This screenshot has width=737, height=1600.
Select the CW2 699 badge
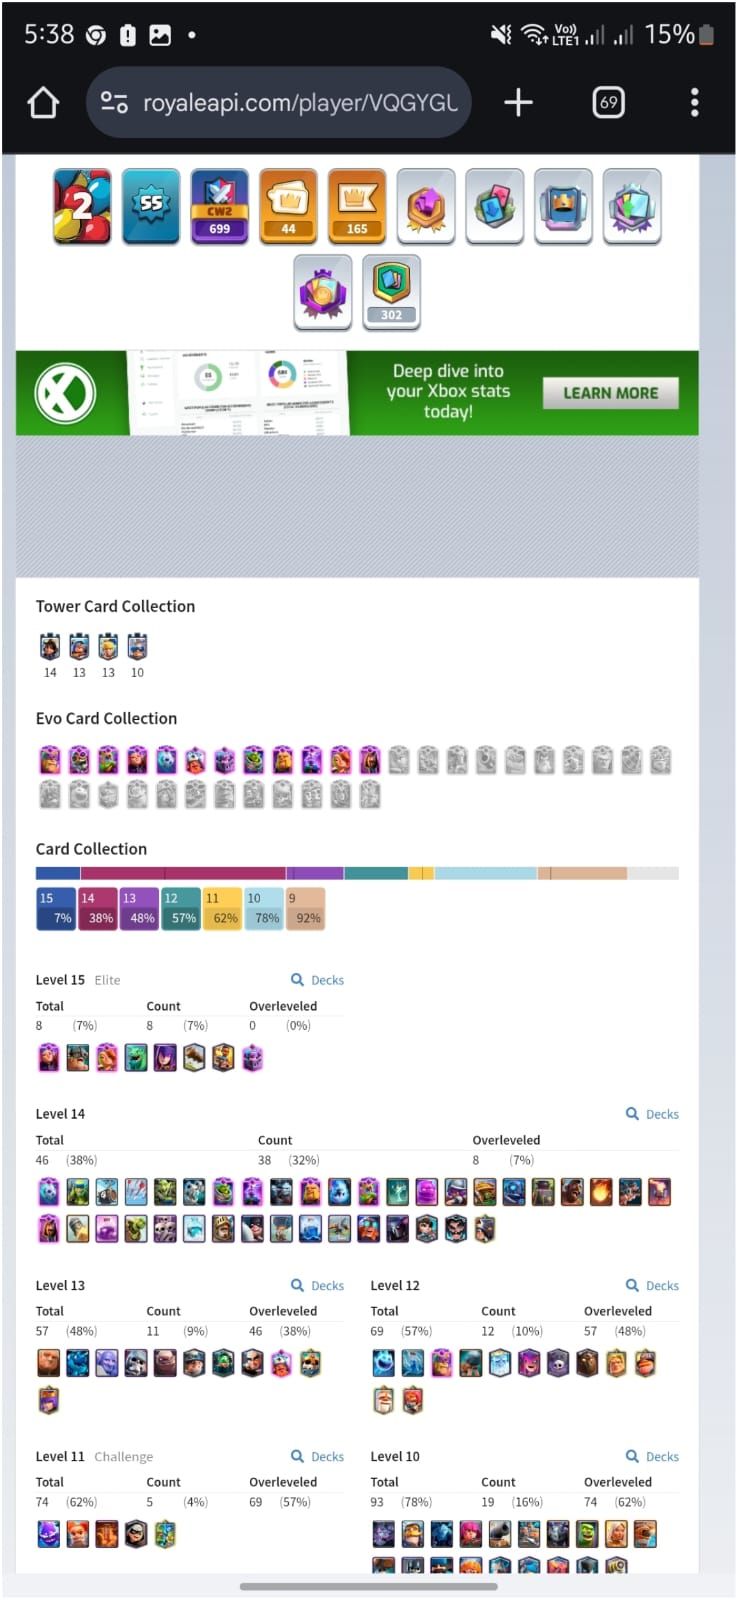click(x=220, y=206)
